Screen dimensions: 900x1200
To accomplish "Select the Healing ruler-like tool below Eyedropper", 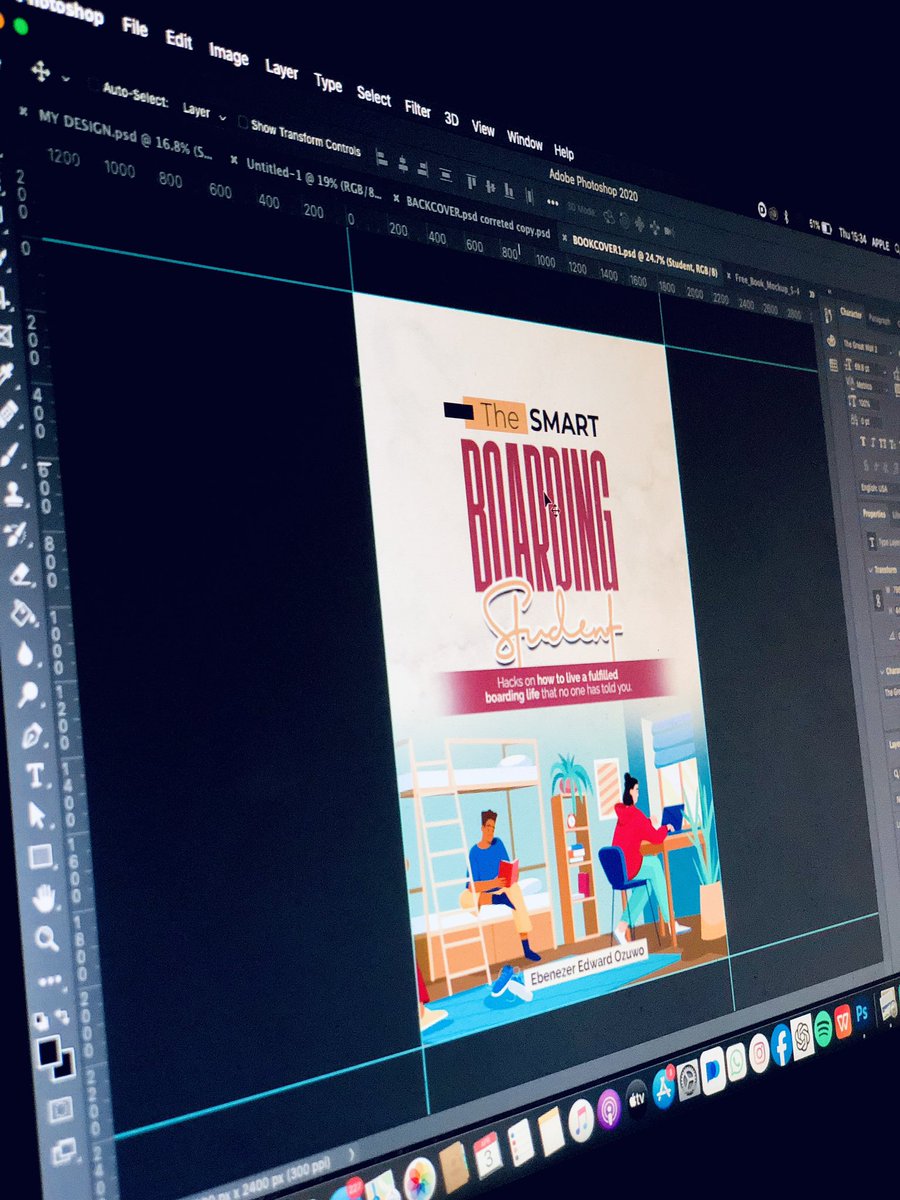I will pyautogui.click(x=7, y=413).
